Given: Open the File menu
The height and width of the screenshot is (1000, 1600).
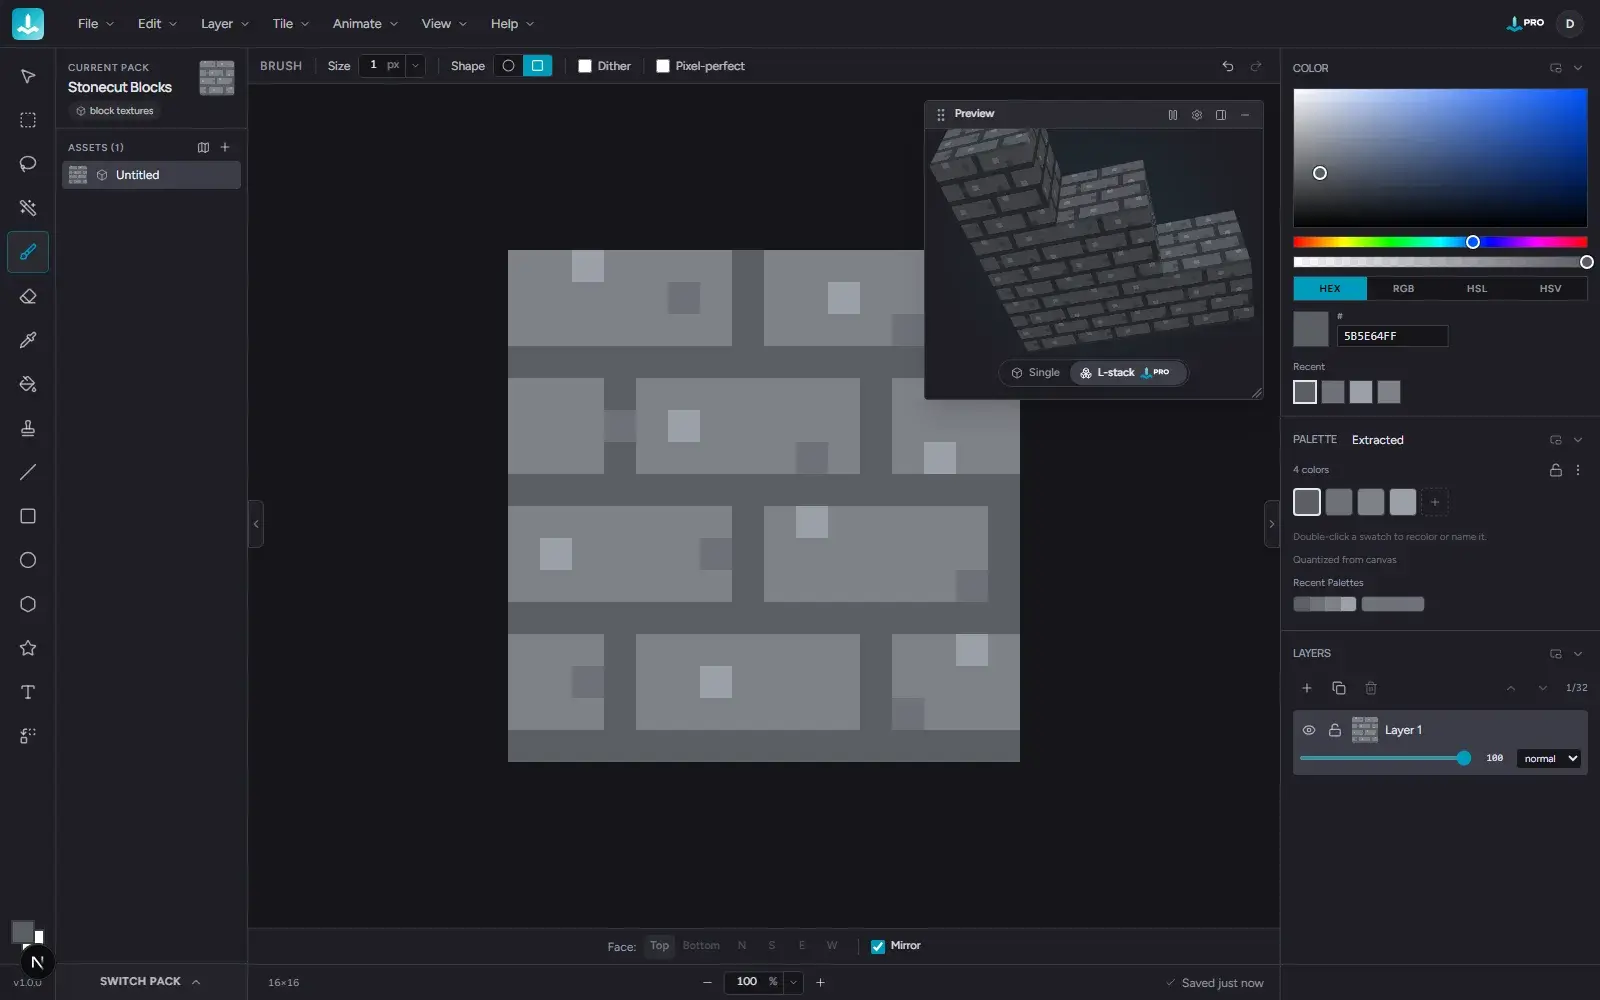Looking at the screenshot, I should pos(96,24).
